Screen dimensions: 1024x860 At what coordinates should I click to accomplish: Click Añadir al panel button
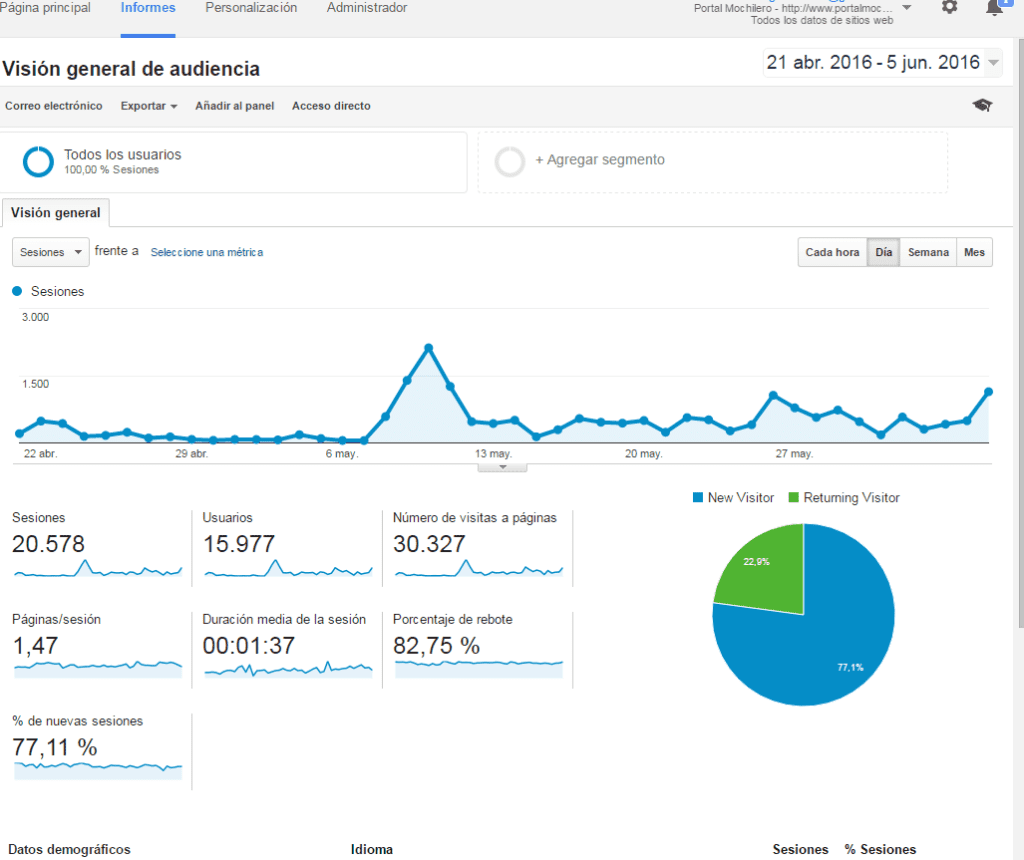coord(234,106)
